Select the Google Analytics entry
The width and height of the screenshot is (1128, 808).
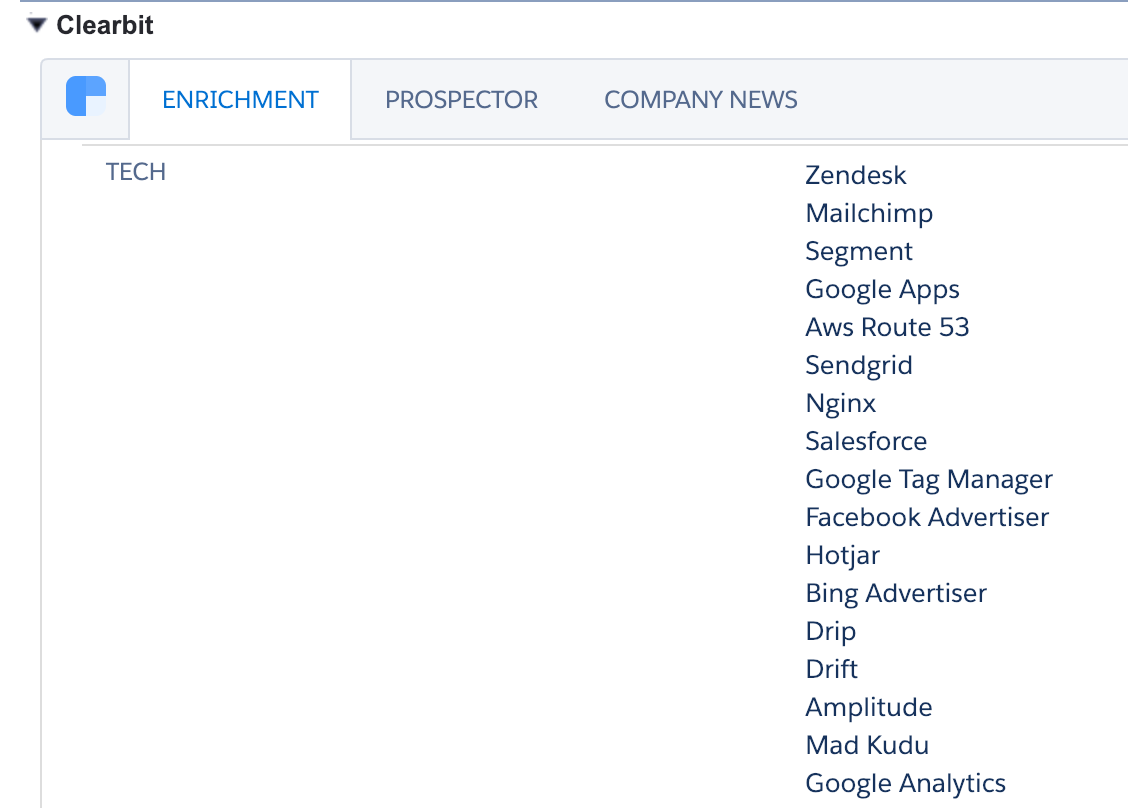[x=905, y=784]
